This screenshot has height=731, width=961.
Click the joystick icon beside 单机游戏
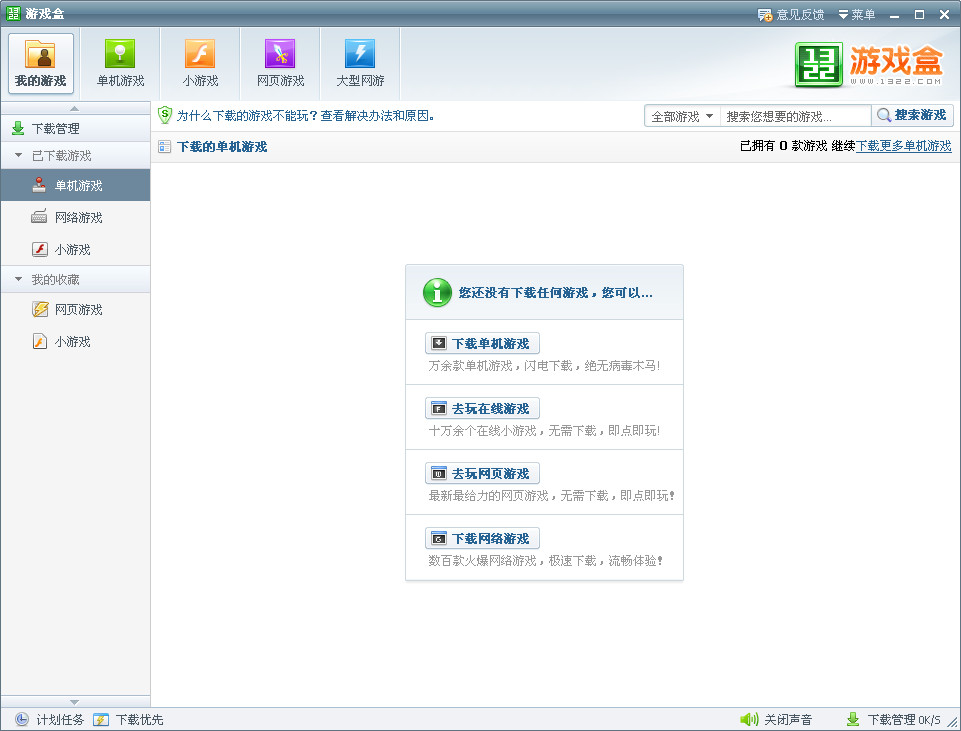pos(39,185)
